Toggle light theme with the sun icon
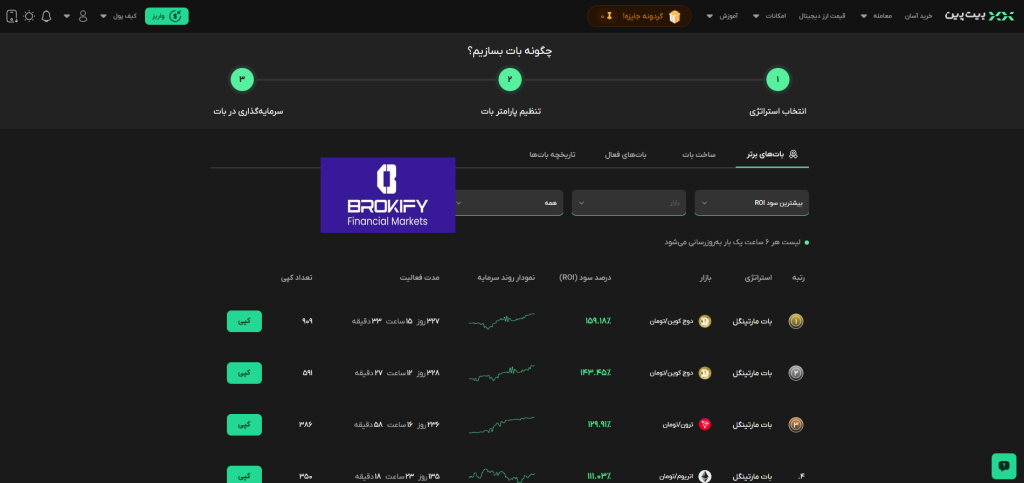The image size is (1024, 483). 29,16
